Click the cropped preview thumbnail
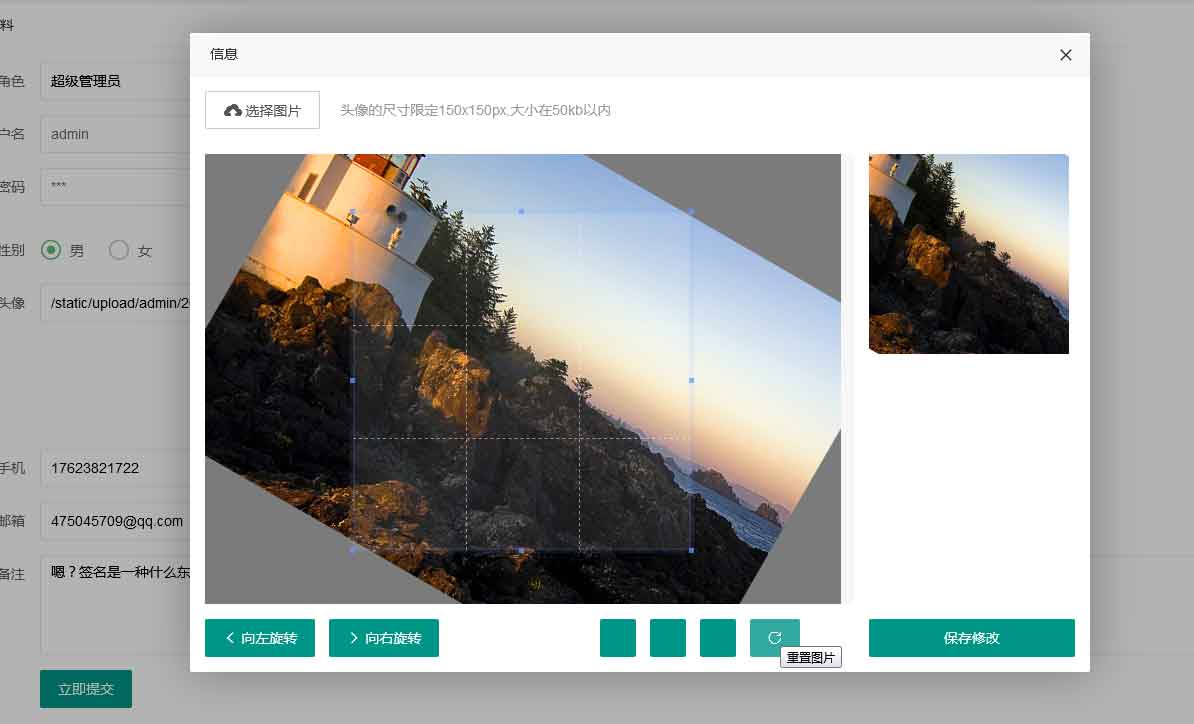 [x=968, y=254]
